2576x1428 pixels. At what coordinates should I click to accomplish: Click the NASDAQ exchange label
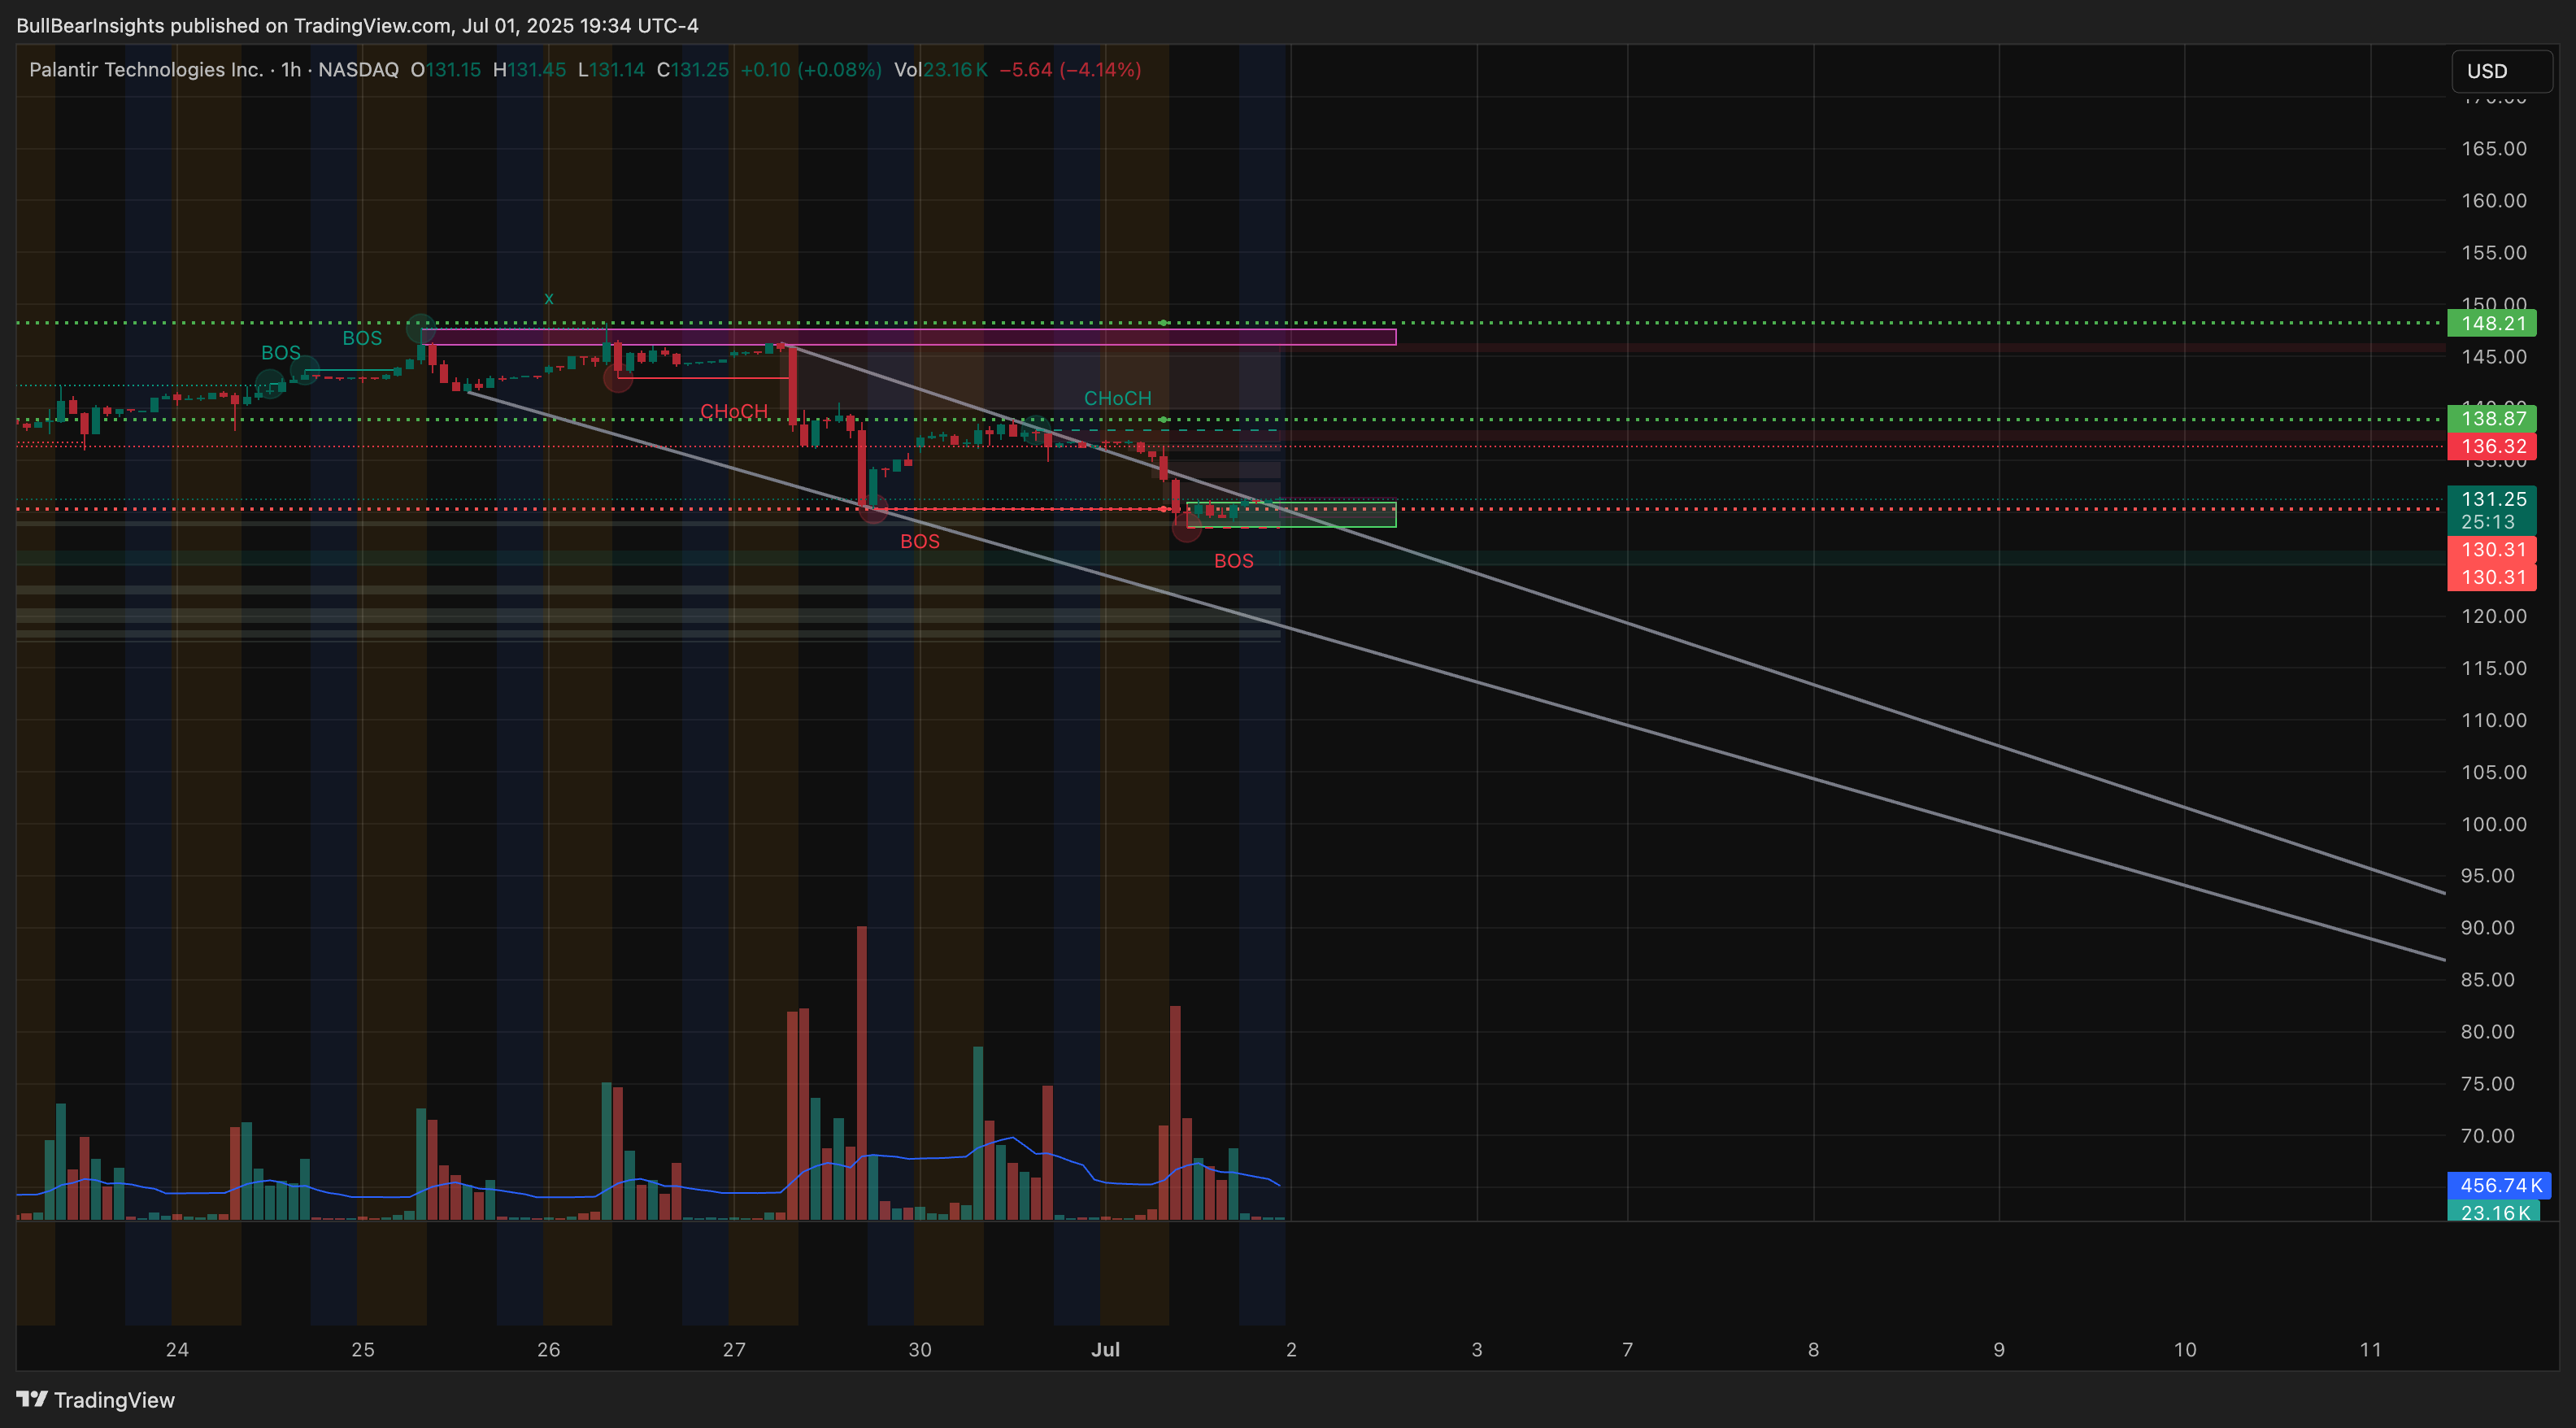point(358,70)
